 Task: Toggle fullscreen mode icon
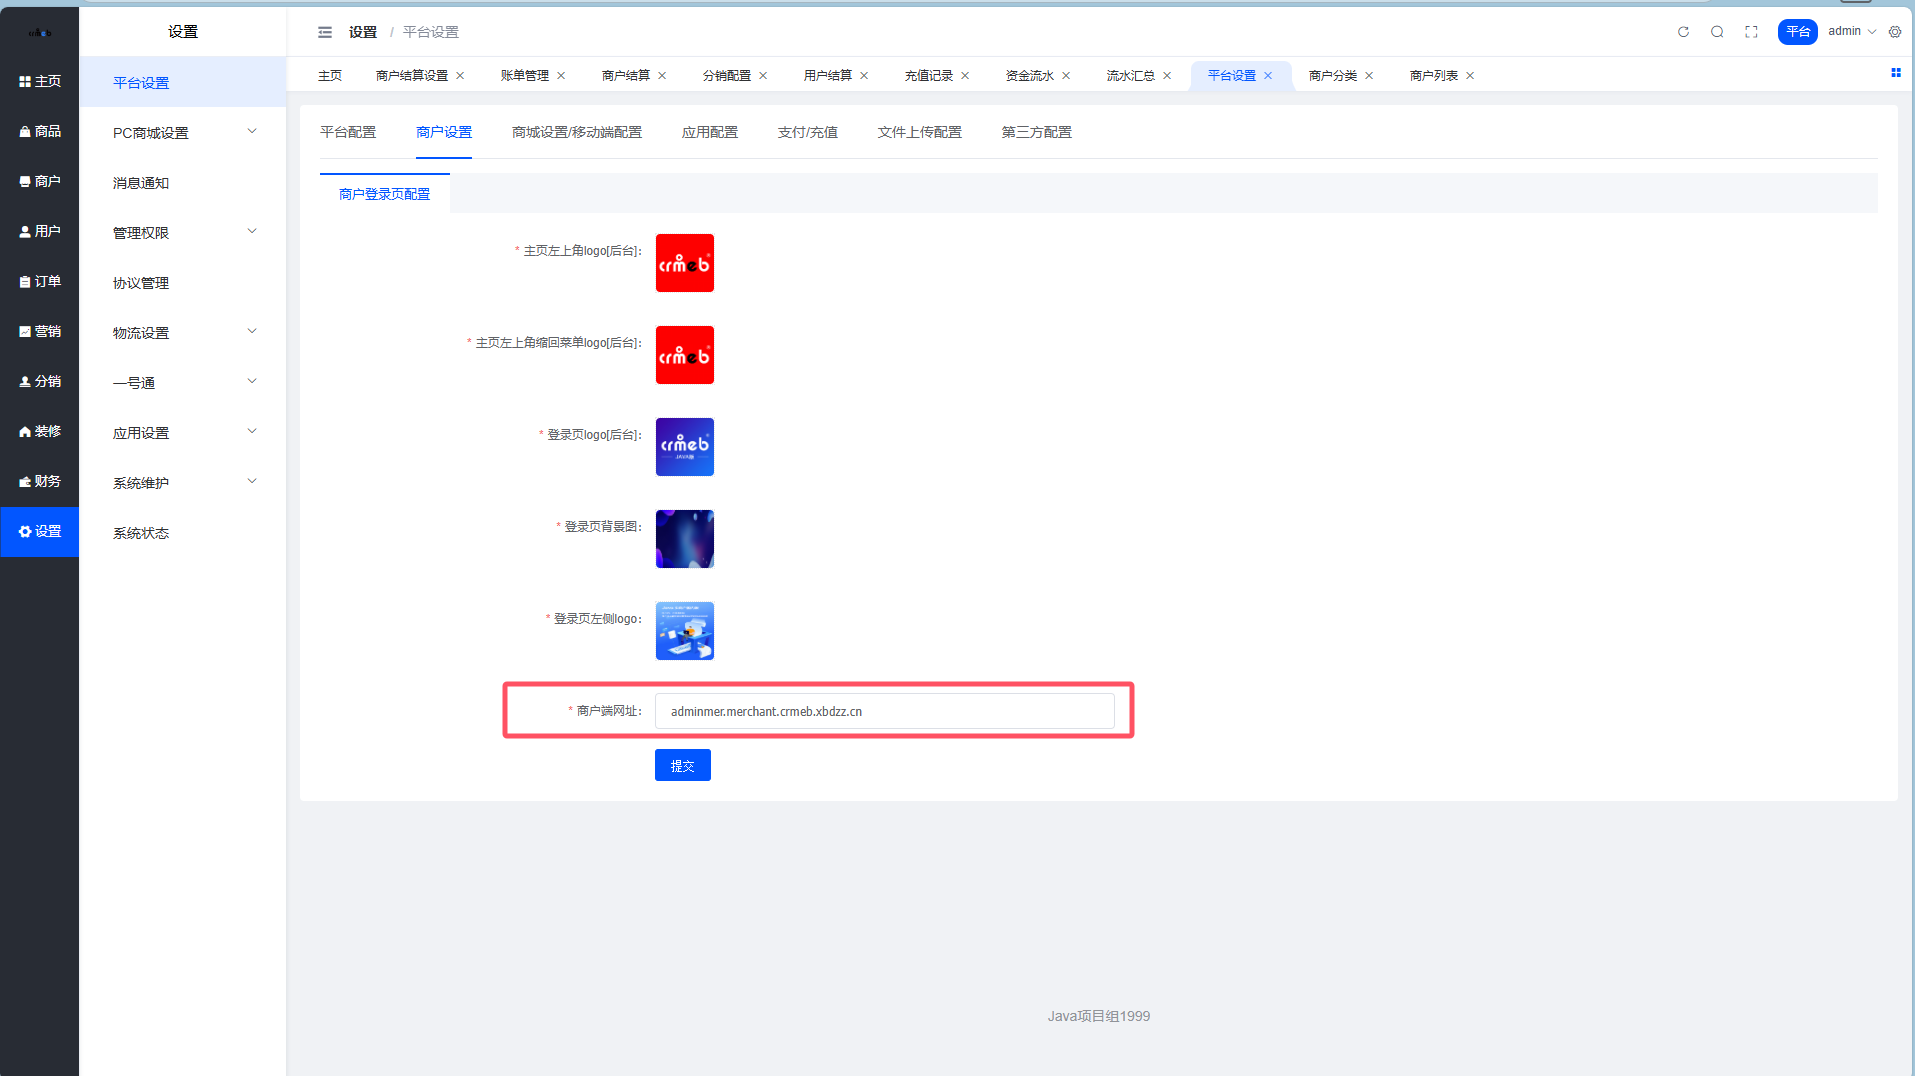[x=1751, y=32]
